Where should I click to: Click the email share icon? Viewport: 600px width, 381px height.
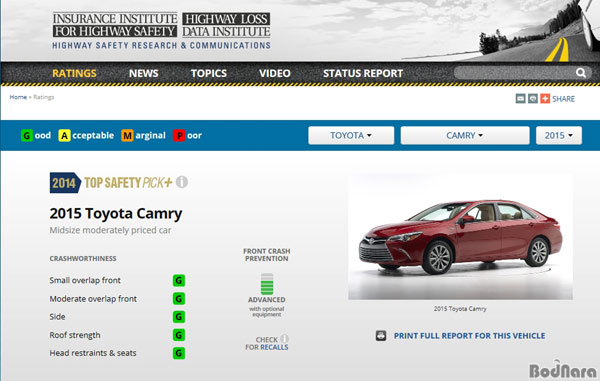click(520, 99)
